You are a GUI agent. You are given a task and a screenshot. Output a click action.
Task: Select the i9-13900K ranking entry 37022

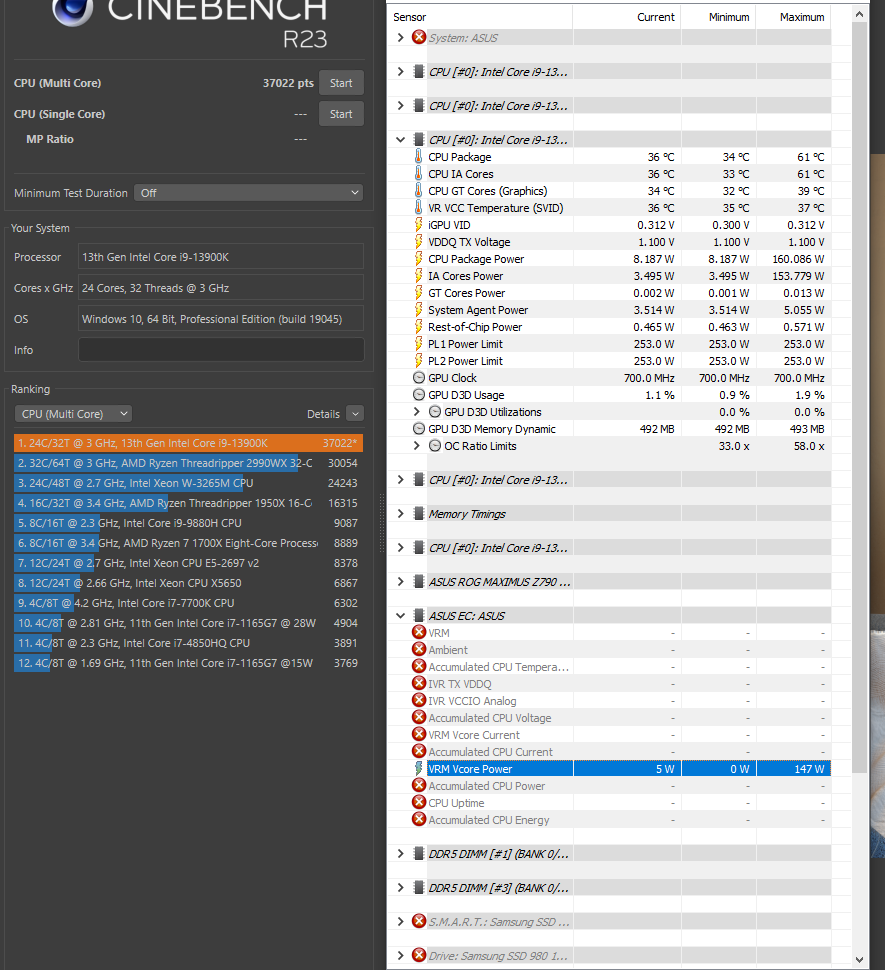[188, 443]
